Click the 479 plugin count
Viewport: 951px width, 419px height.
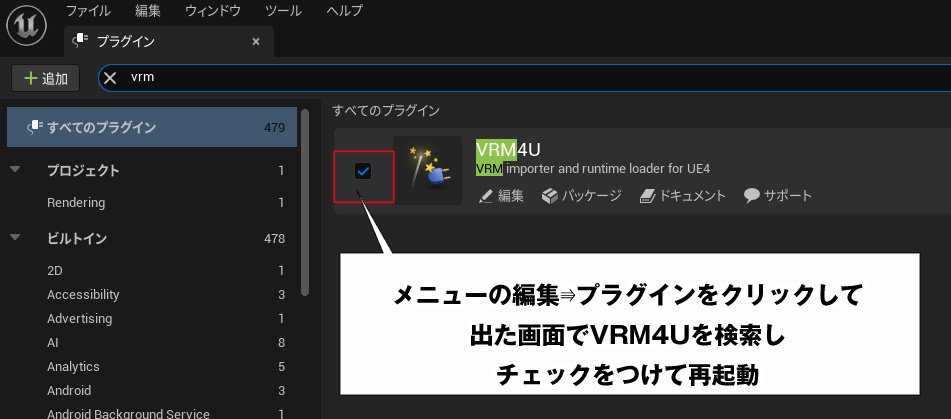click(x=275, y=128)
